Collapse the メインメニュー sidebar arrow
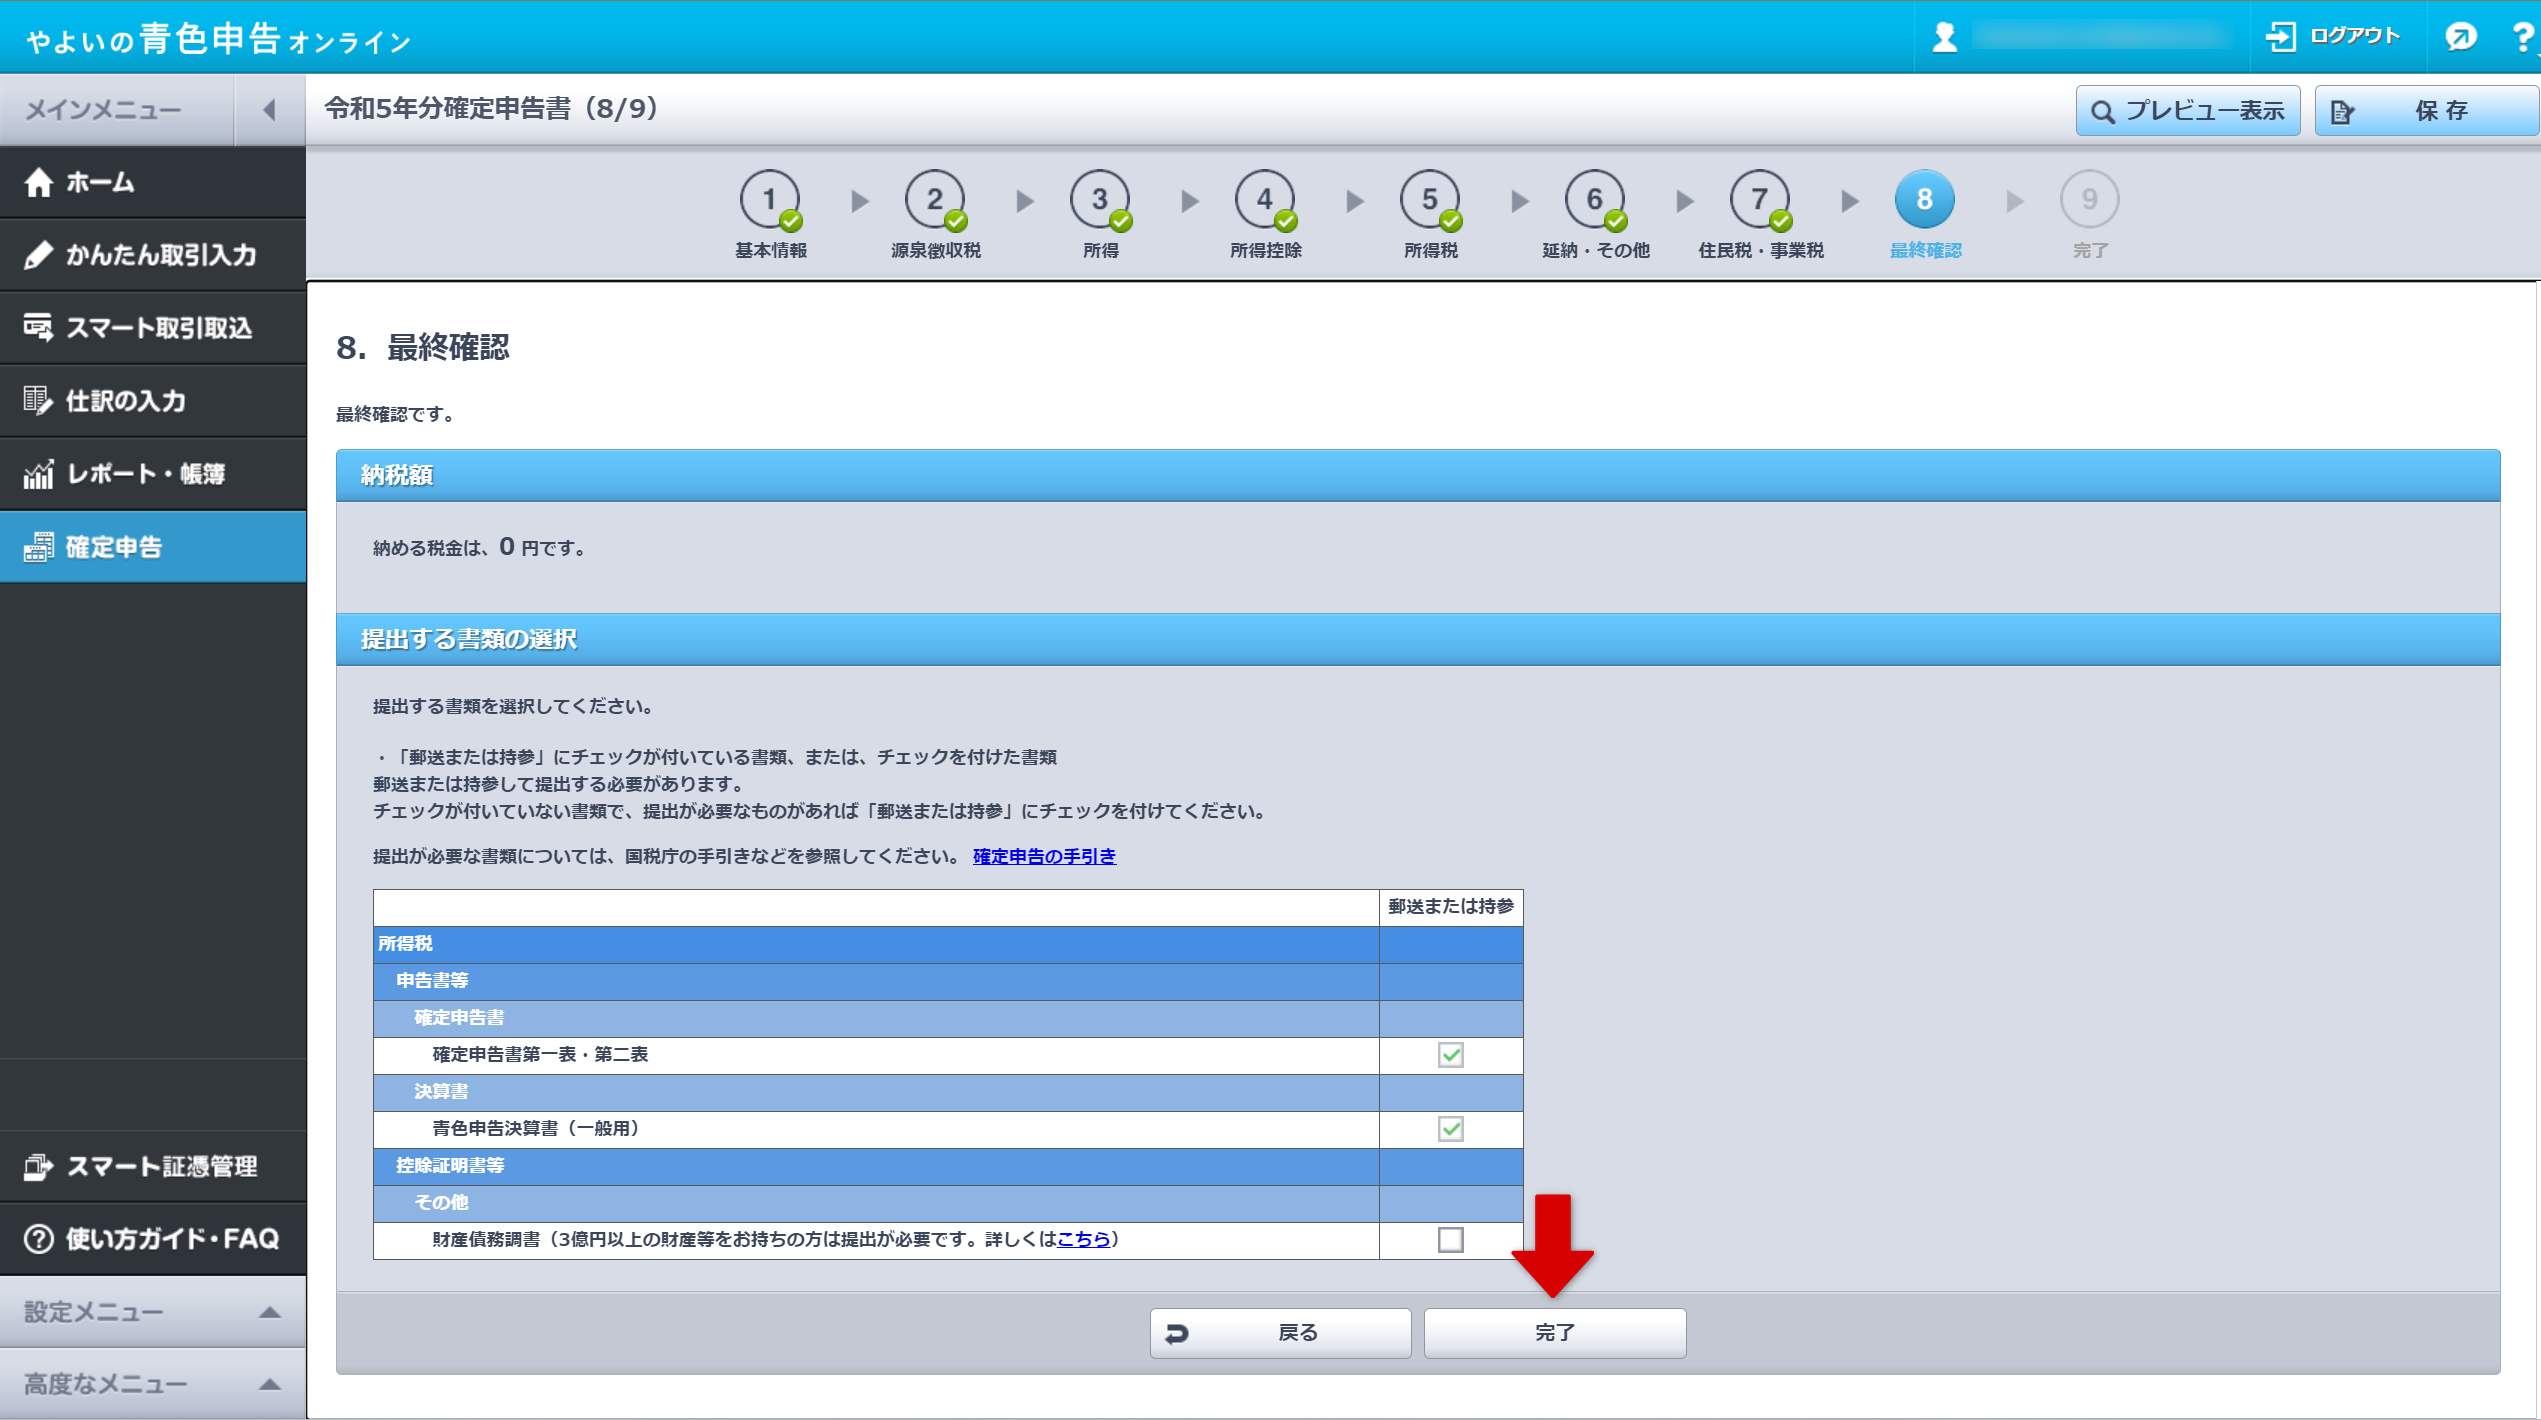Viewport: 2541px width, 1420px height. point(269,110)
